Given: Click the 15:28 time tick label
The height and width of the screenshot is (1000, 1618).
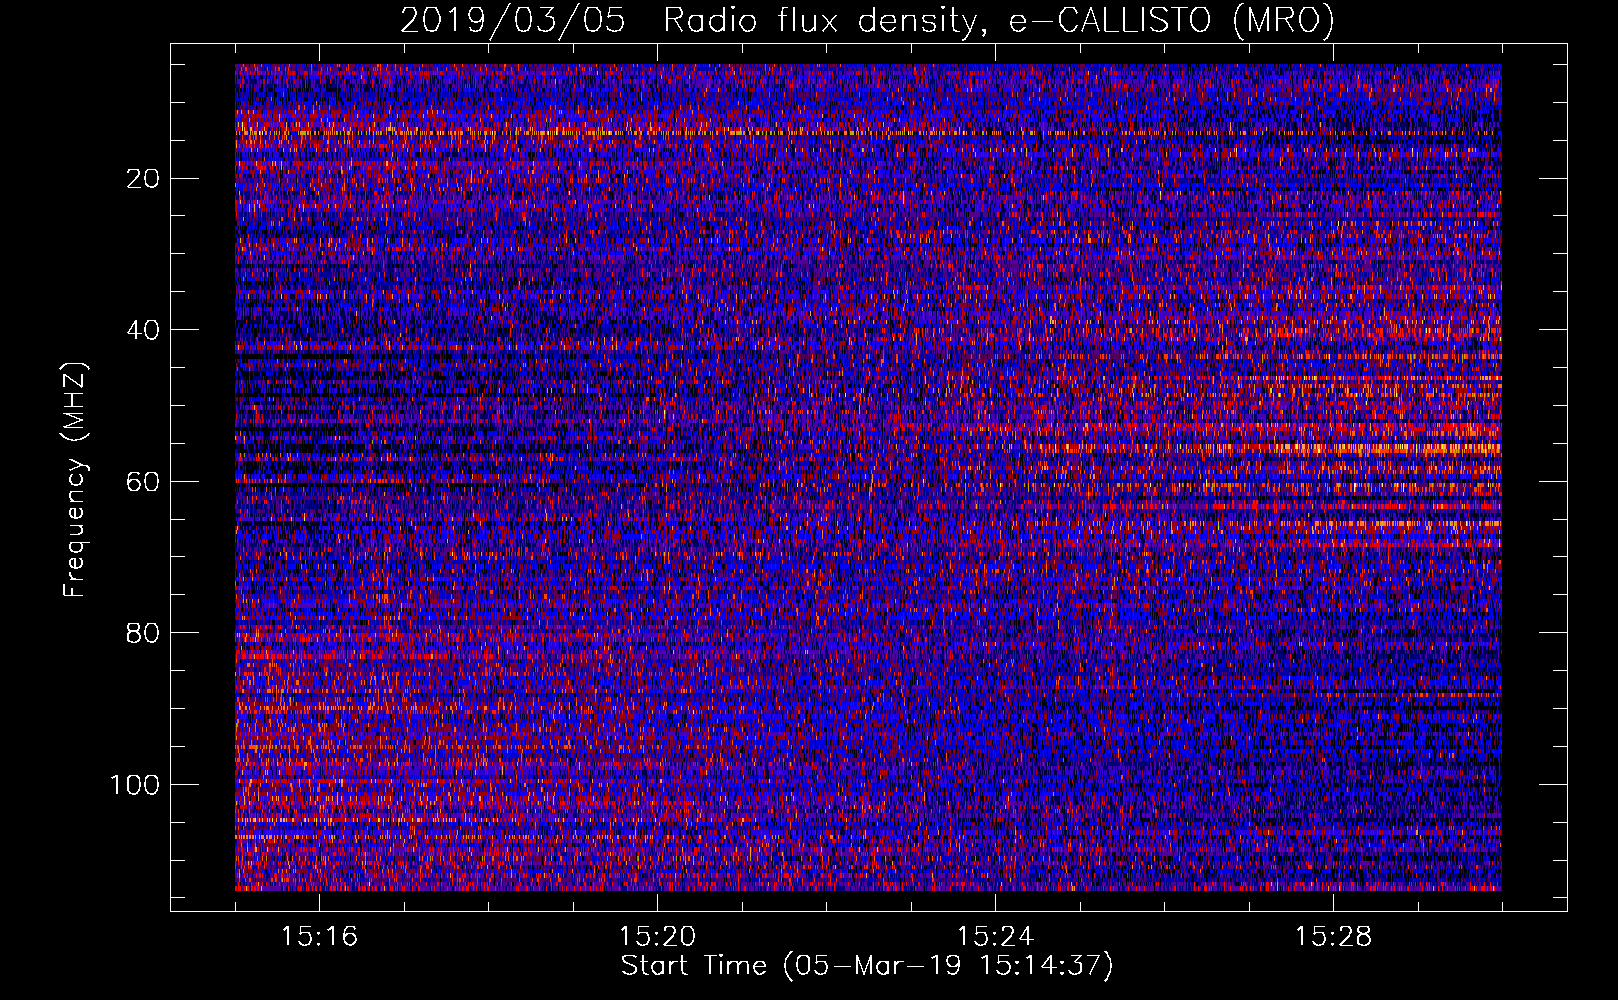Looking at the screenshot, I should coord(1333,937).
